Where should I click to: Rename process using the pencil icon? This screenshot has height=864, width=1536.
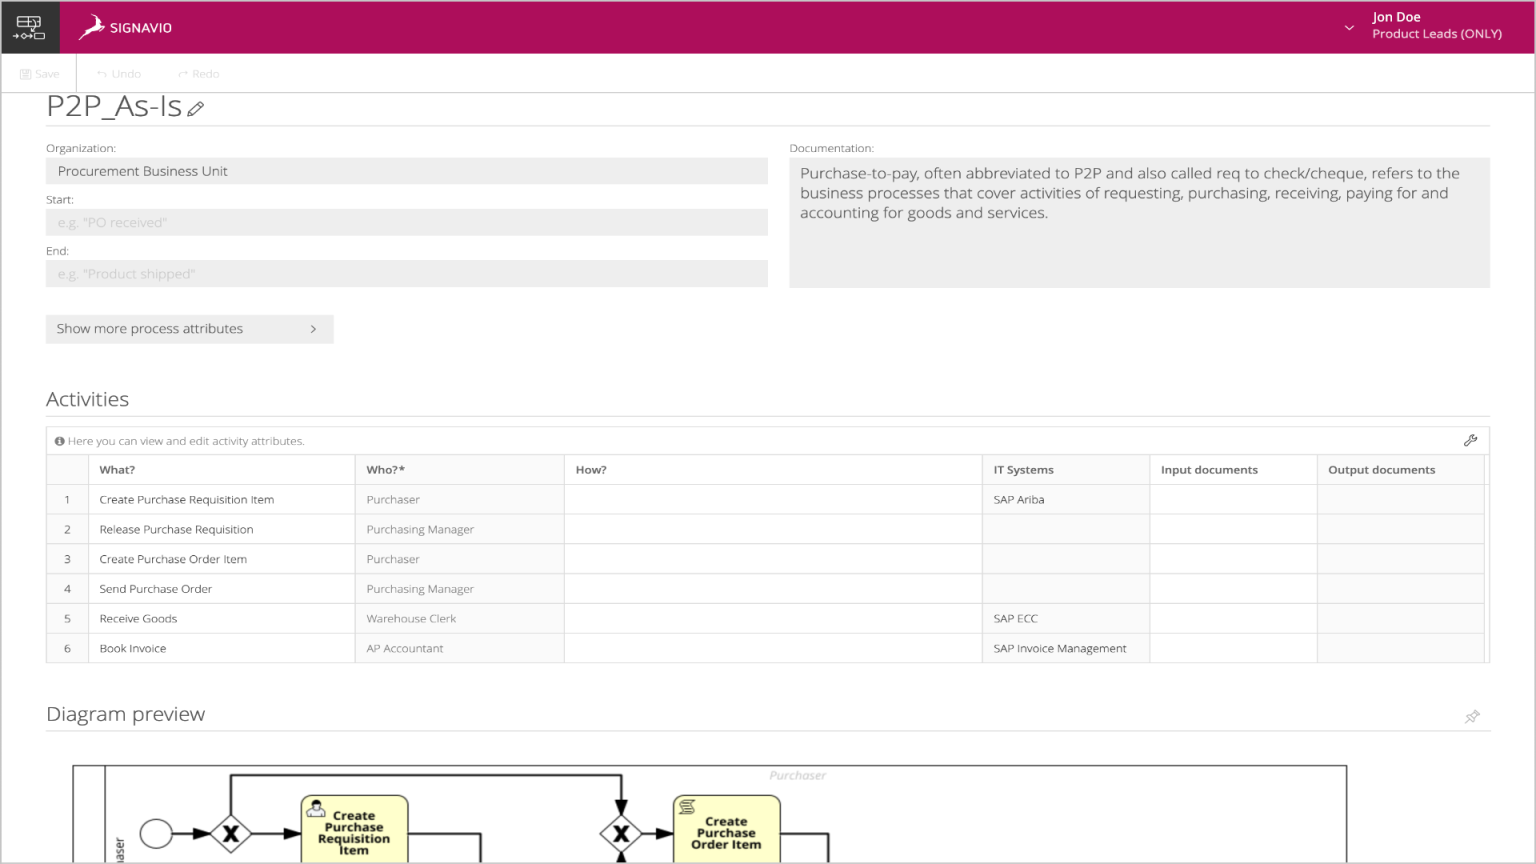pos(196,108)
